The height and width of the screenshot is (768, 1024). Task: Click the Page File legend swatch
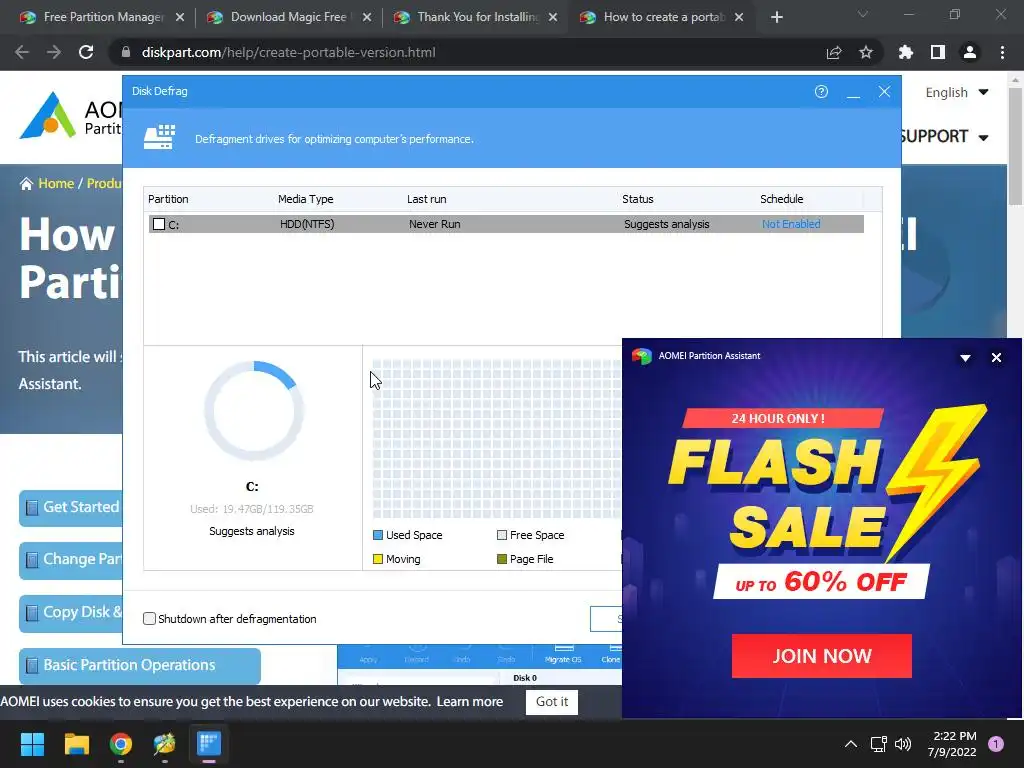point(502,559)
